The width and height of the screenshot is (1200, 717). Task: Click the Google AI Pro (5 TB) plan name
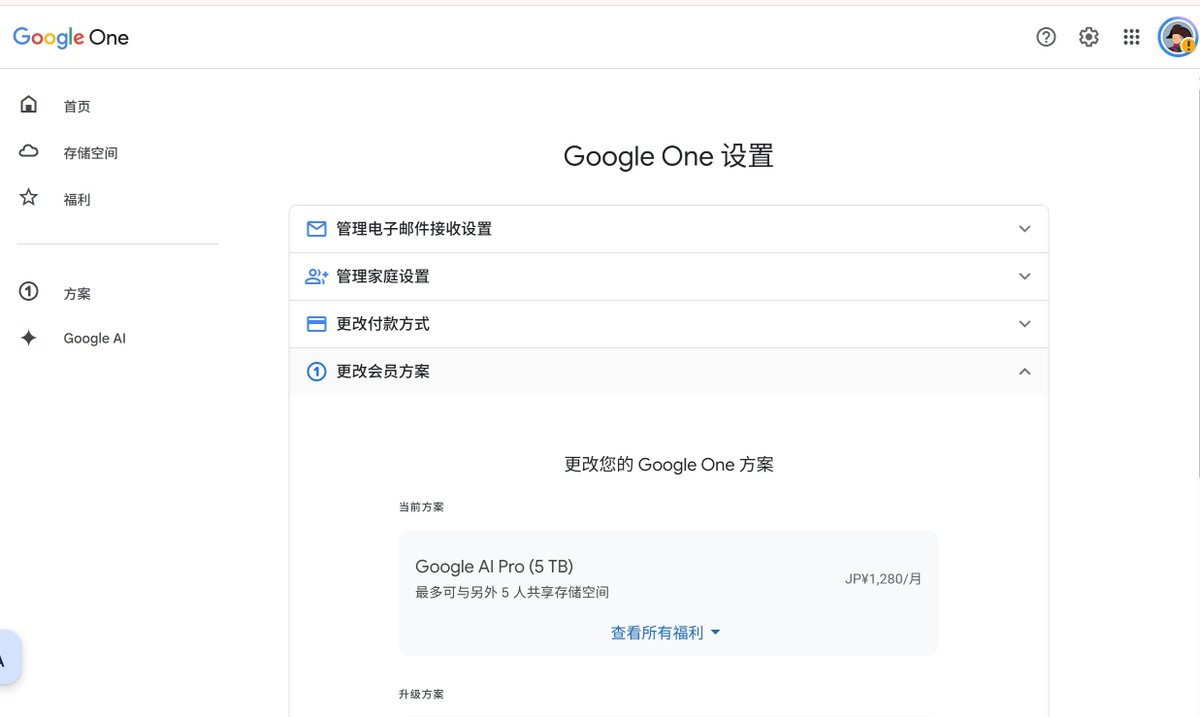point(494,567)
